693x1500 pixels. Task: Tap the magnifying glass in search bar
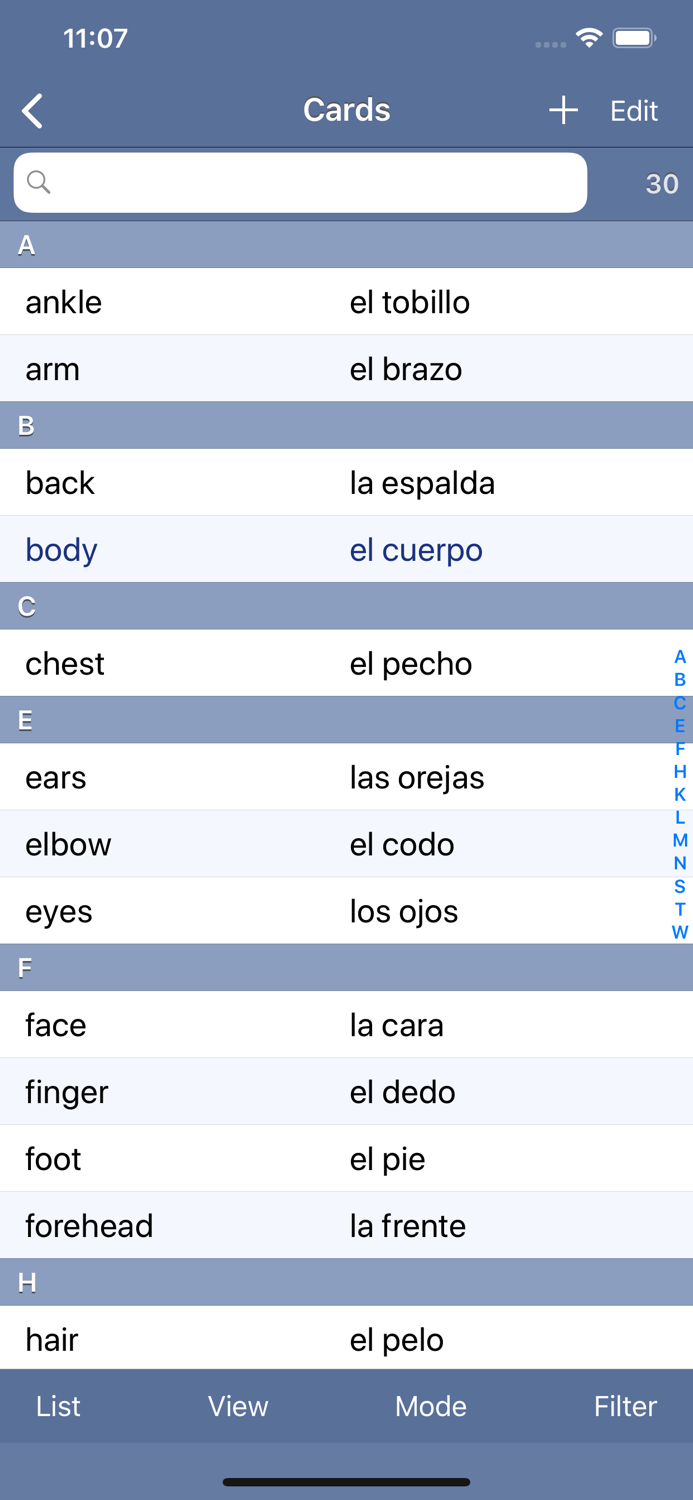[x=39, y=183]
